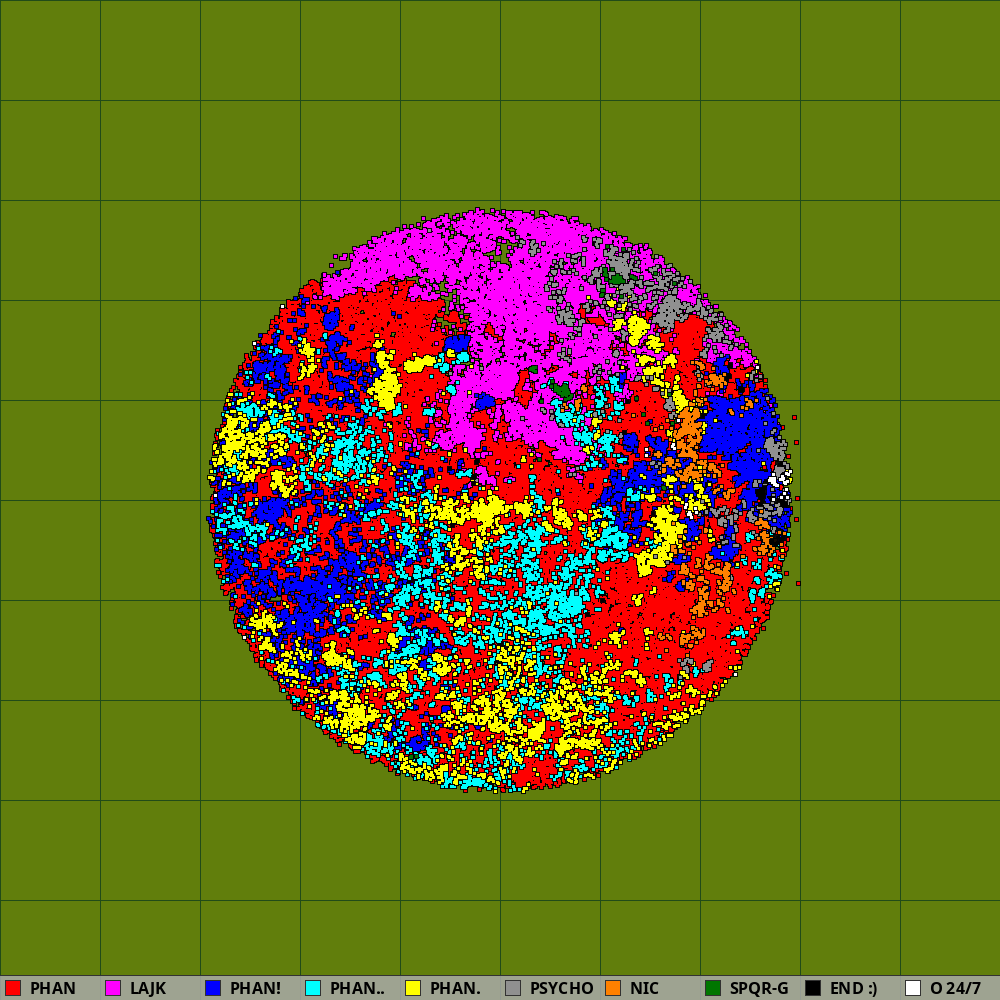1000x1000 pixels.
Task: Pick the gray PSYCHO legend swatch
Action: [513, 988]
